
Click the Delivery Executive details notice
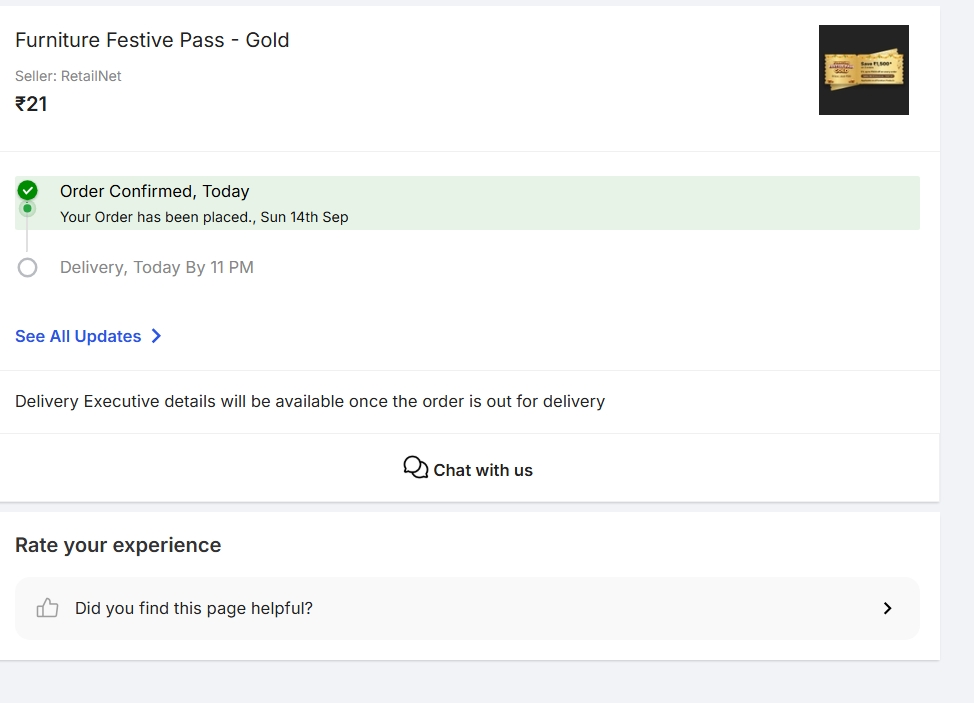tap(310, 402)
